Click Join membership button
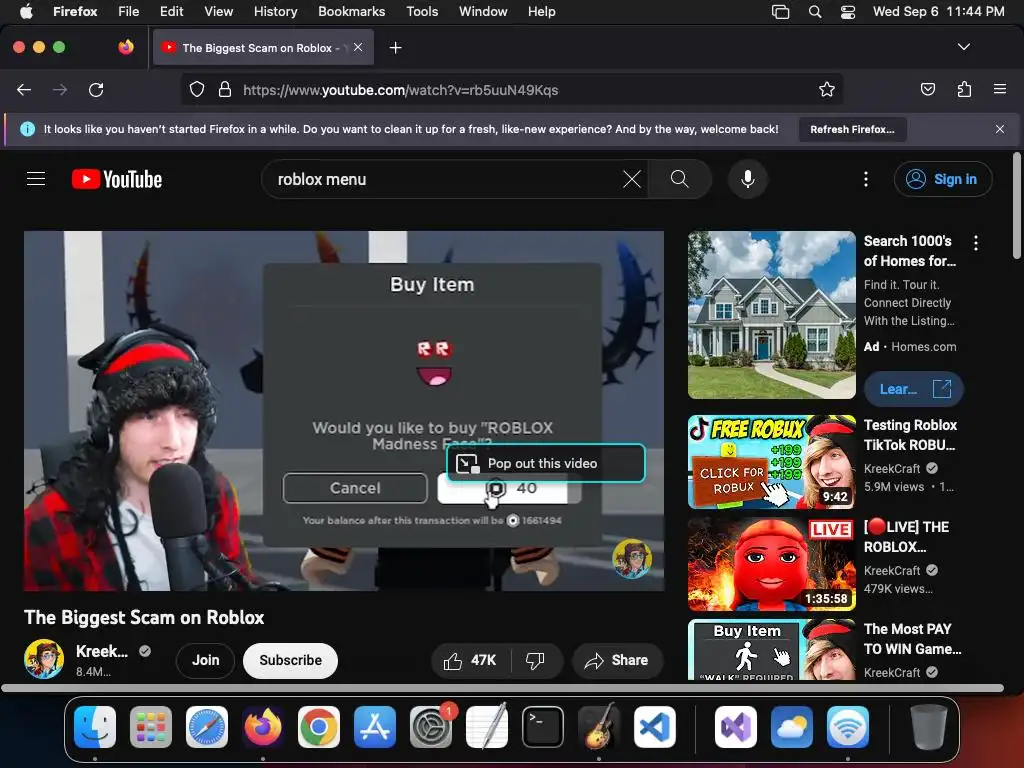This screenshot has height=768, width=1024. [x=206, y=660]
